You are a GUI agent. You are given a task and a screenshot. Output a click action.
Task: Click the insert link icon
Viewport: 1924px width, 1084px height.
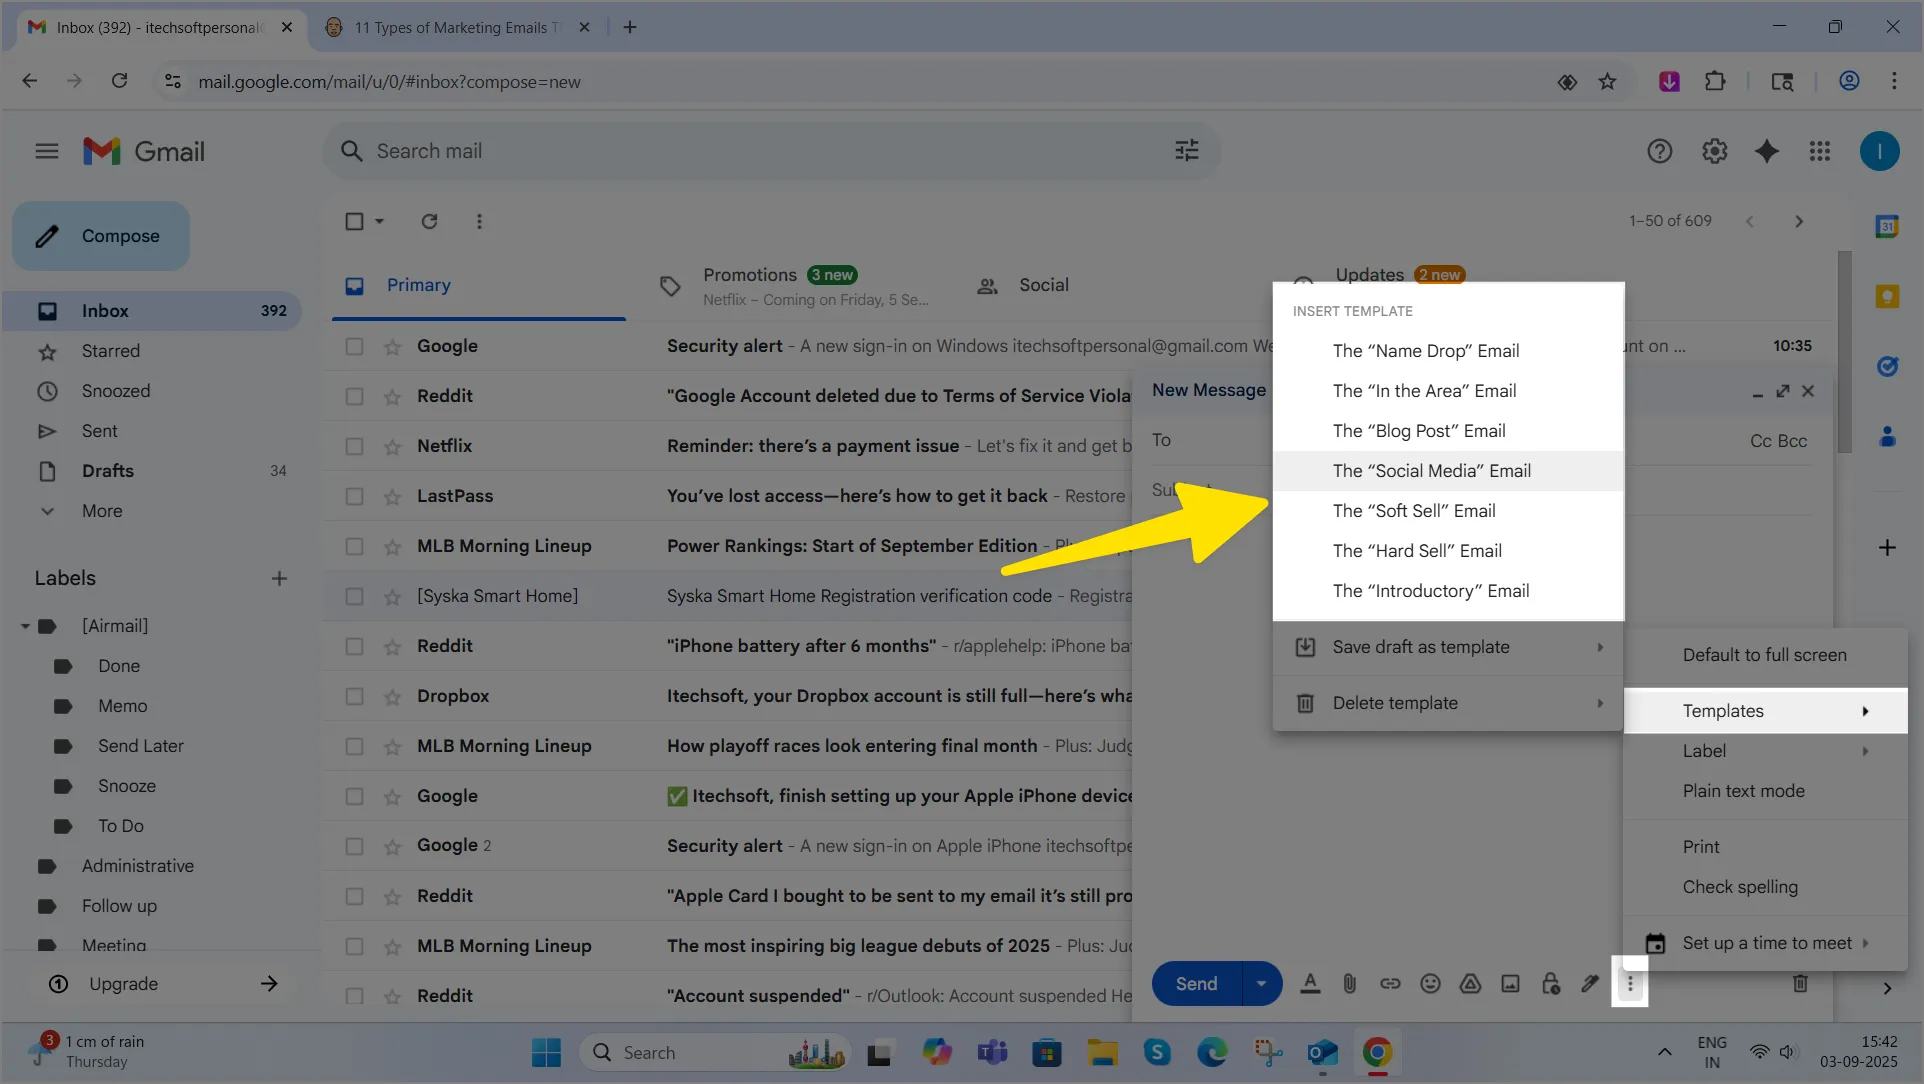[1390, 984]
